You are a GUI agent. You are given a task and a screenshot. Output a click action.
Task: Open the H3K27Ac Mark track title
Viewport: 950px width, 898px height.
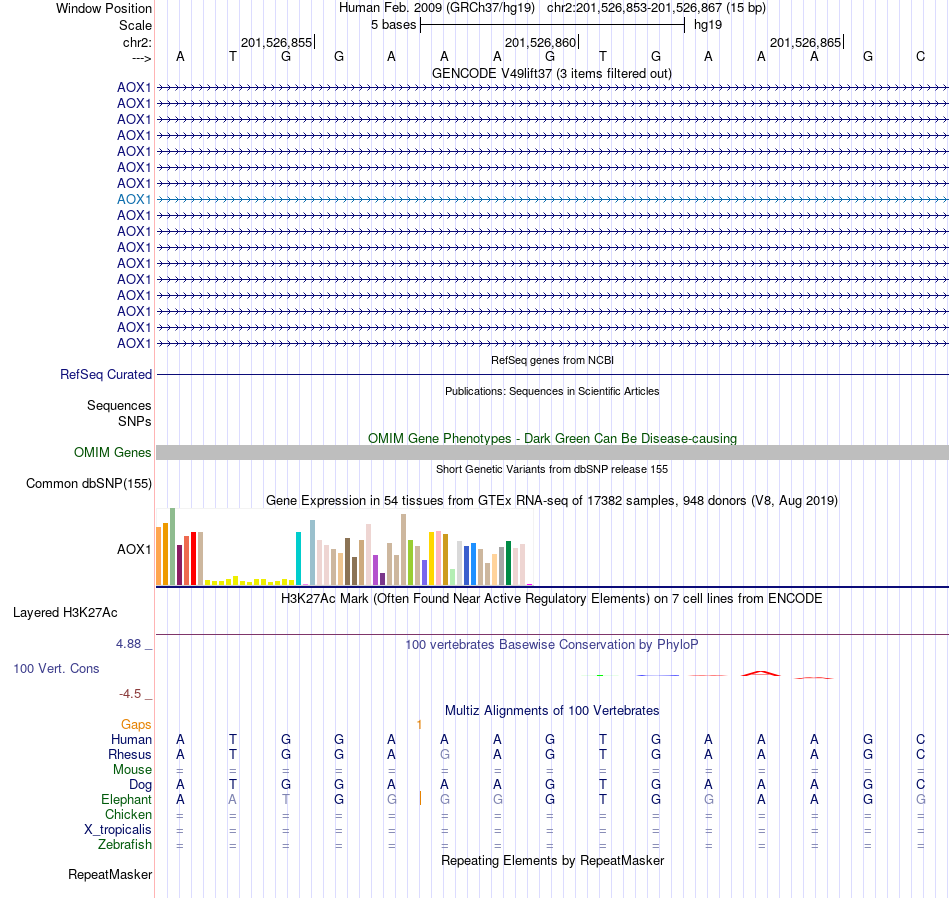pos(551,599)
